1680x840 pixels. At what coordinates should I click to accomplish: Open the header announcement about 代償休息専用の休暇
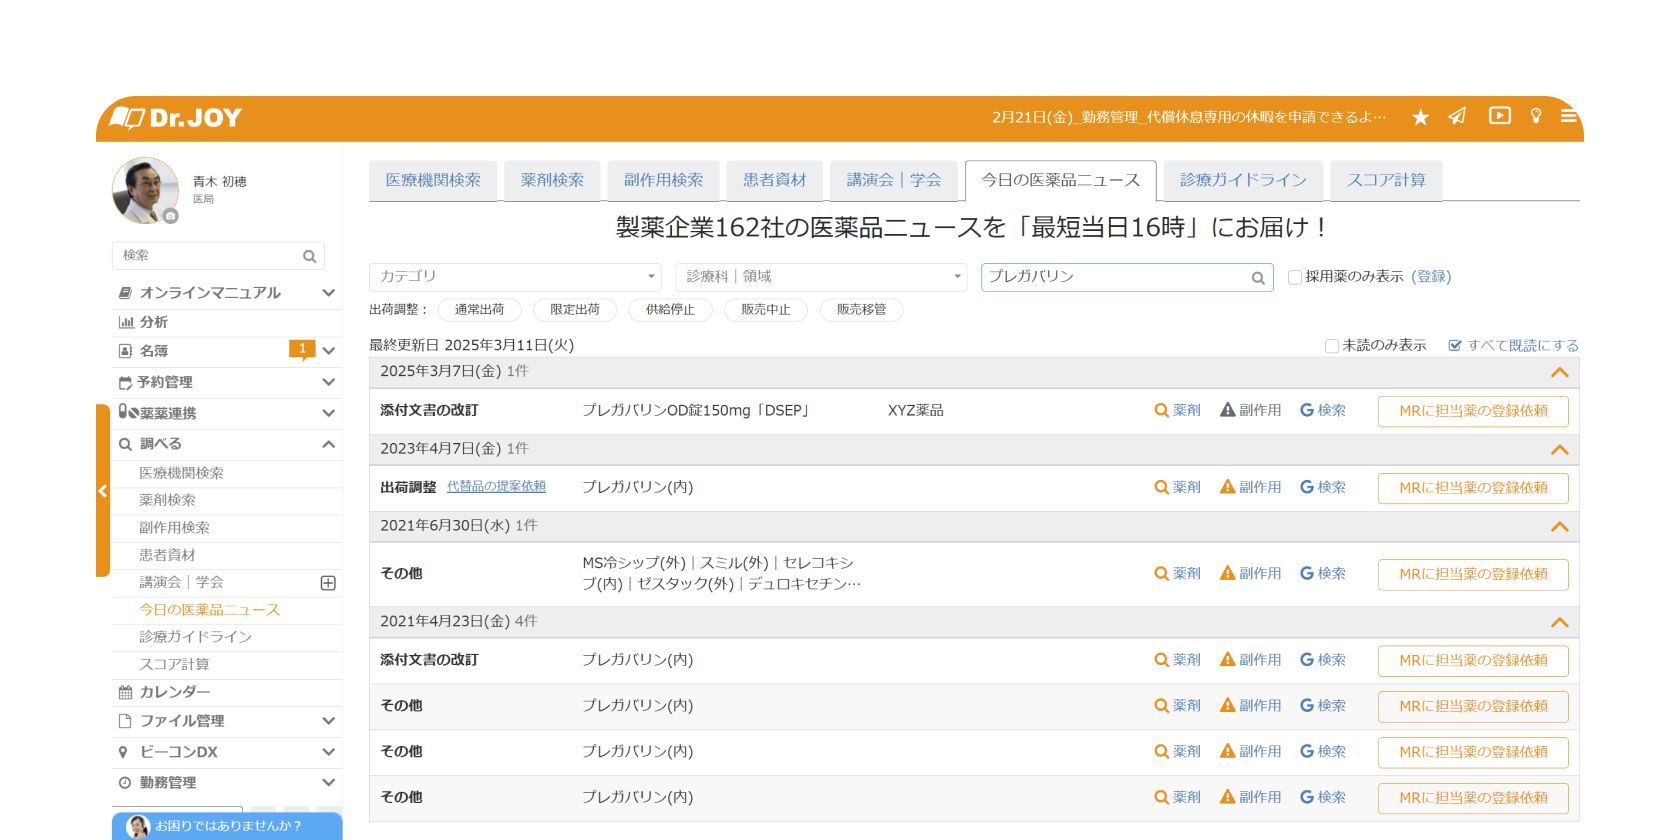coord(1189,117)
